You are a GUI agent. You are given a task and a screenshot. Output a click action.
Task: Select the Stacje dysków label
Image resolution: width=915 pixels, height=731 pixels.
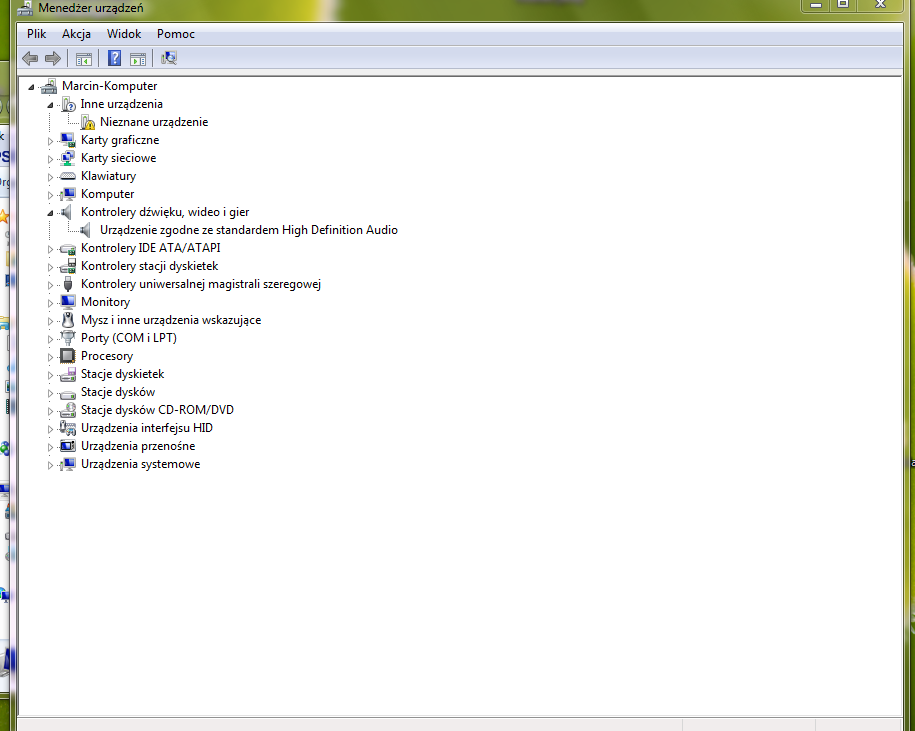coord(118,392)
